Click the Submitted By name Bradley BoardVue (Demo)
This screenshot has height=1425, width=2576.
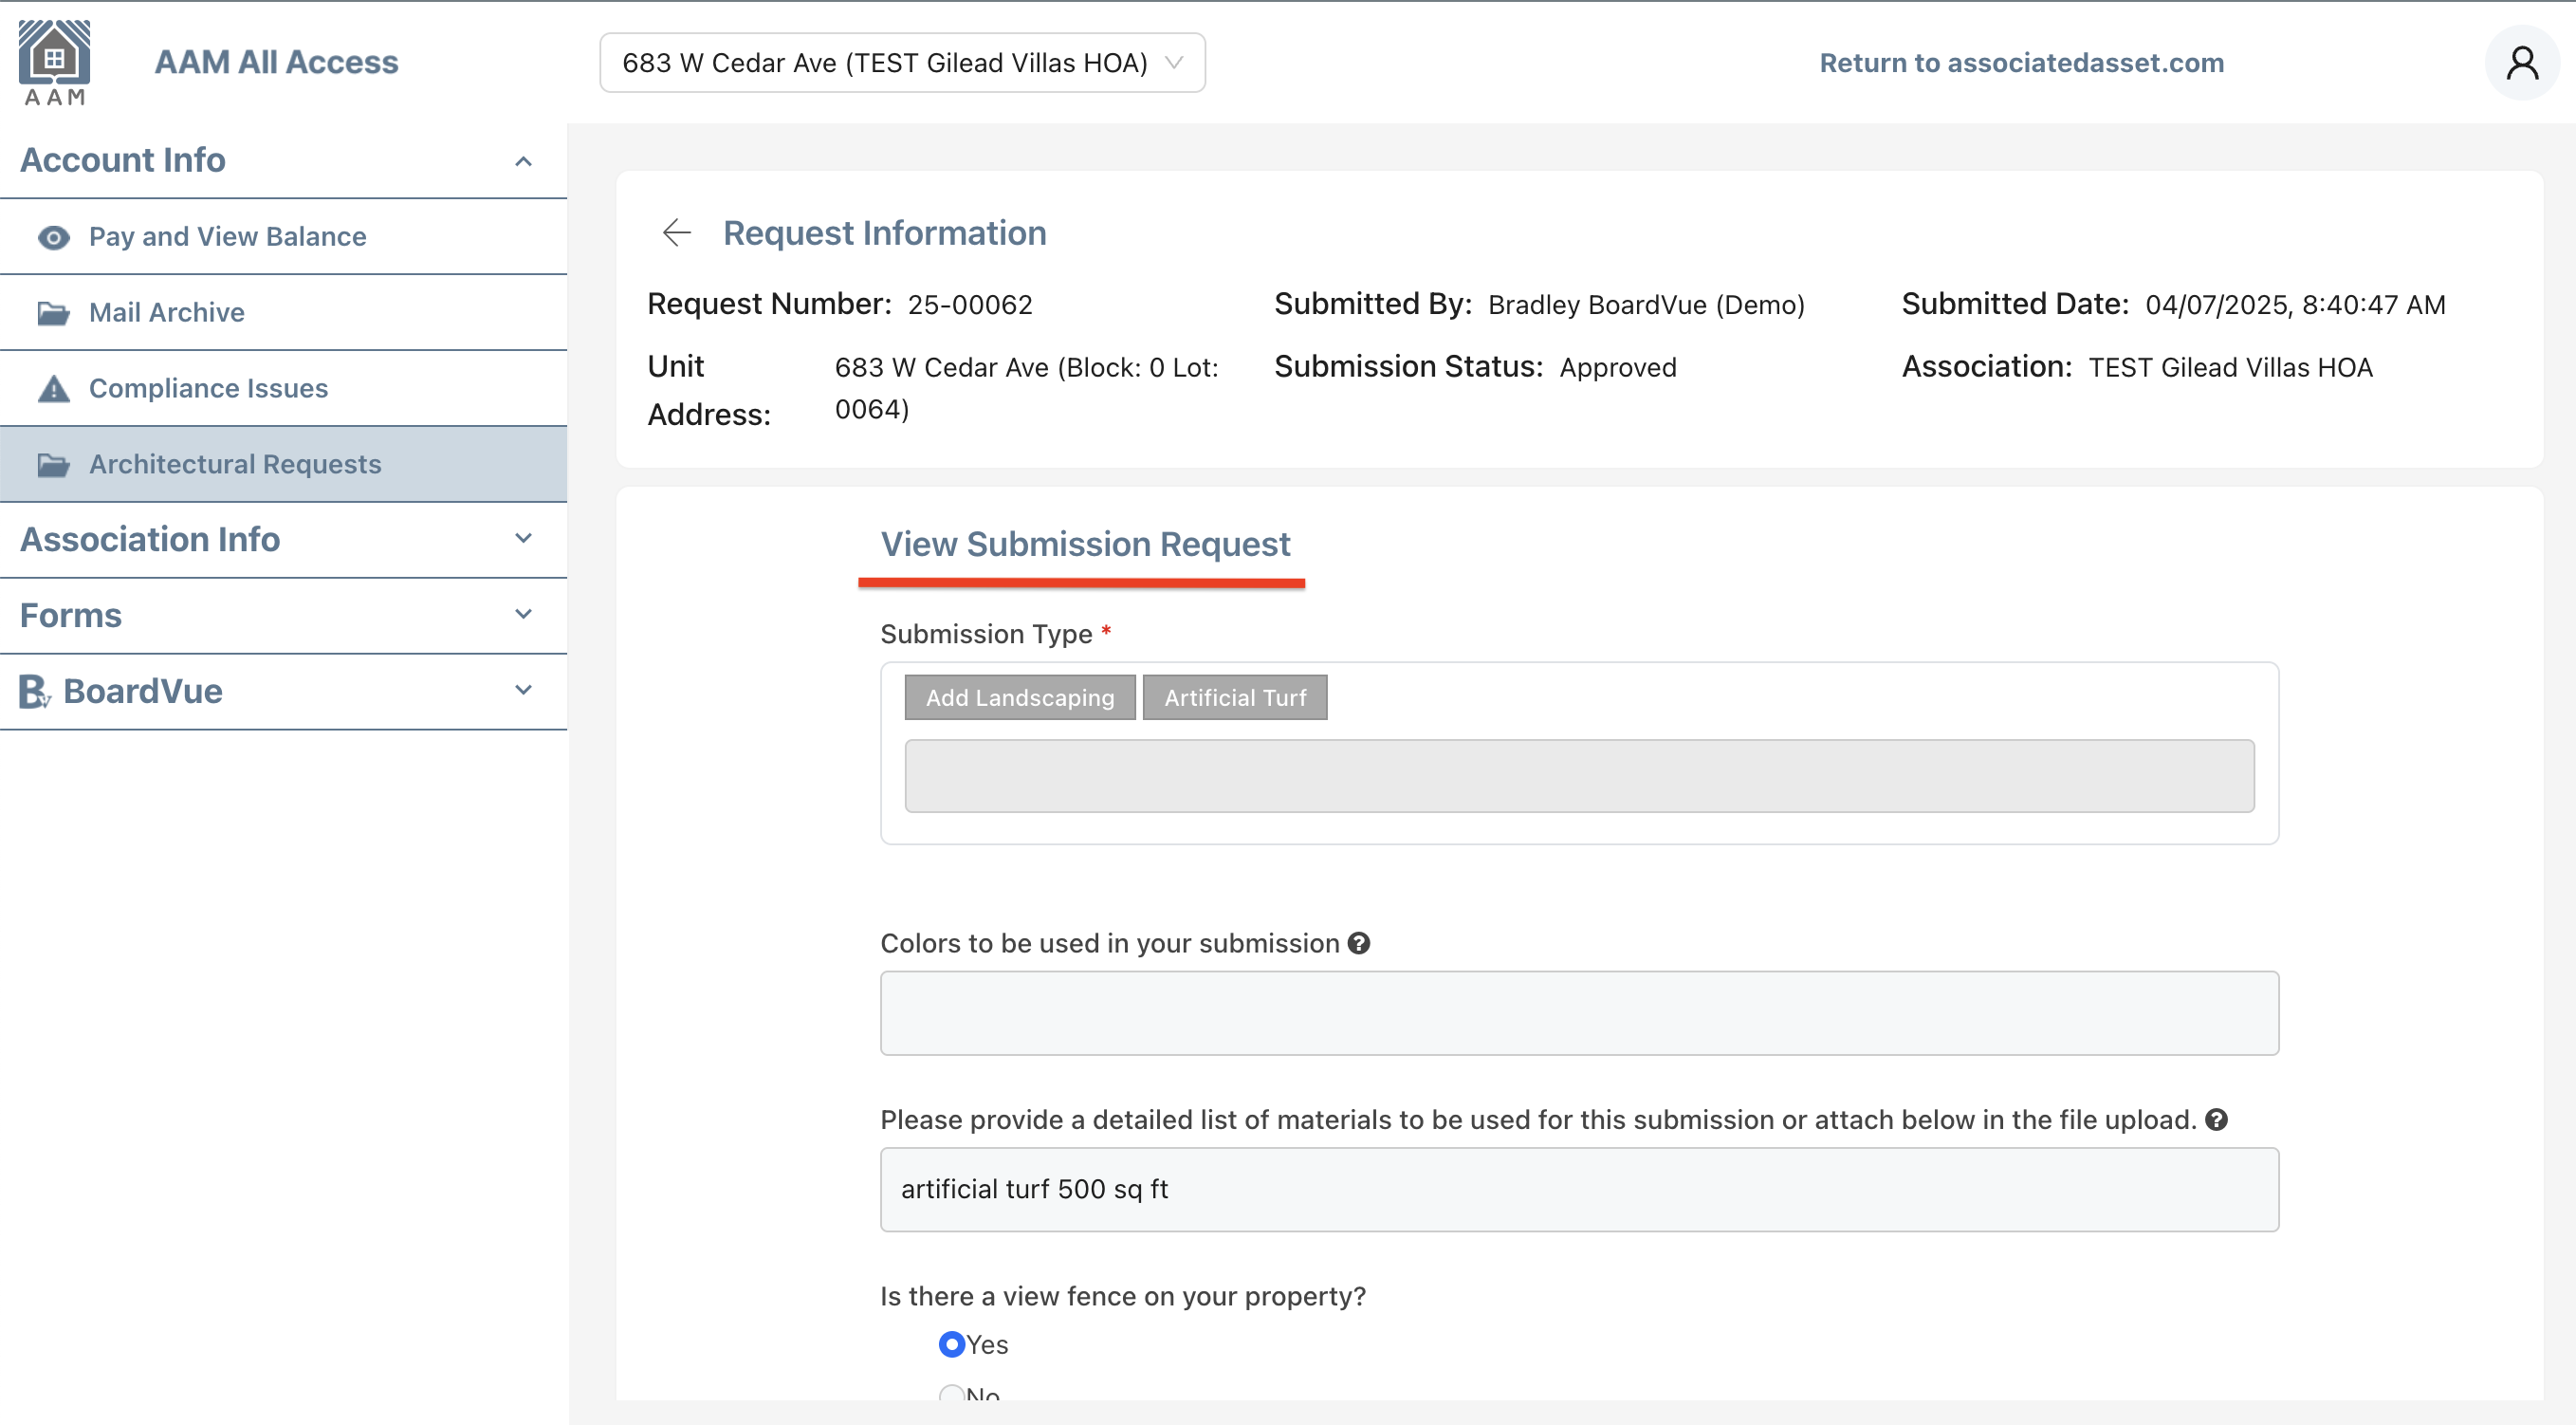point(1646,305)
